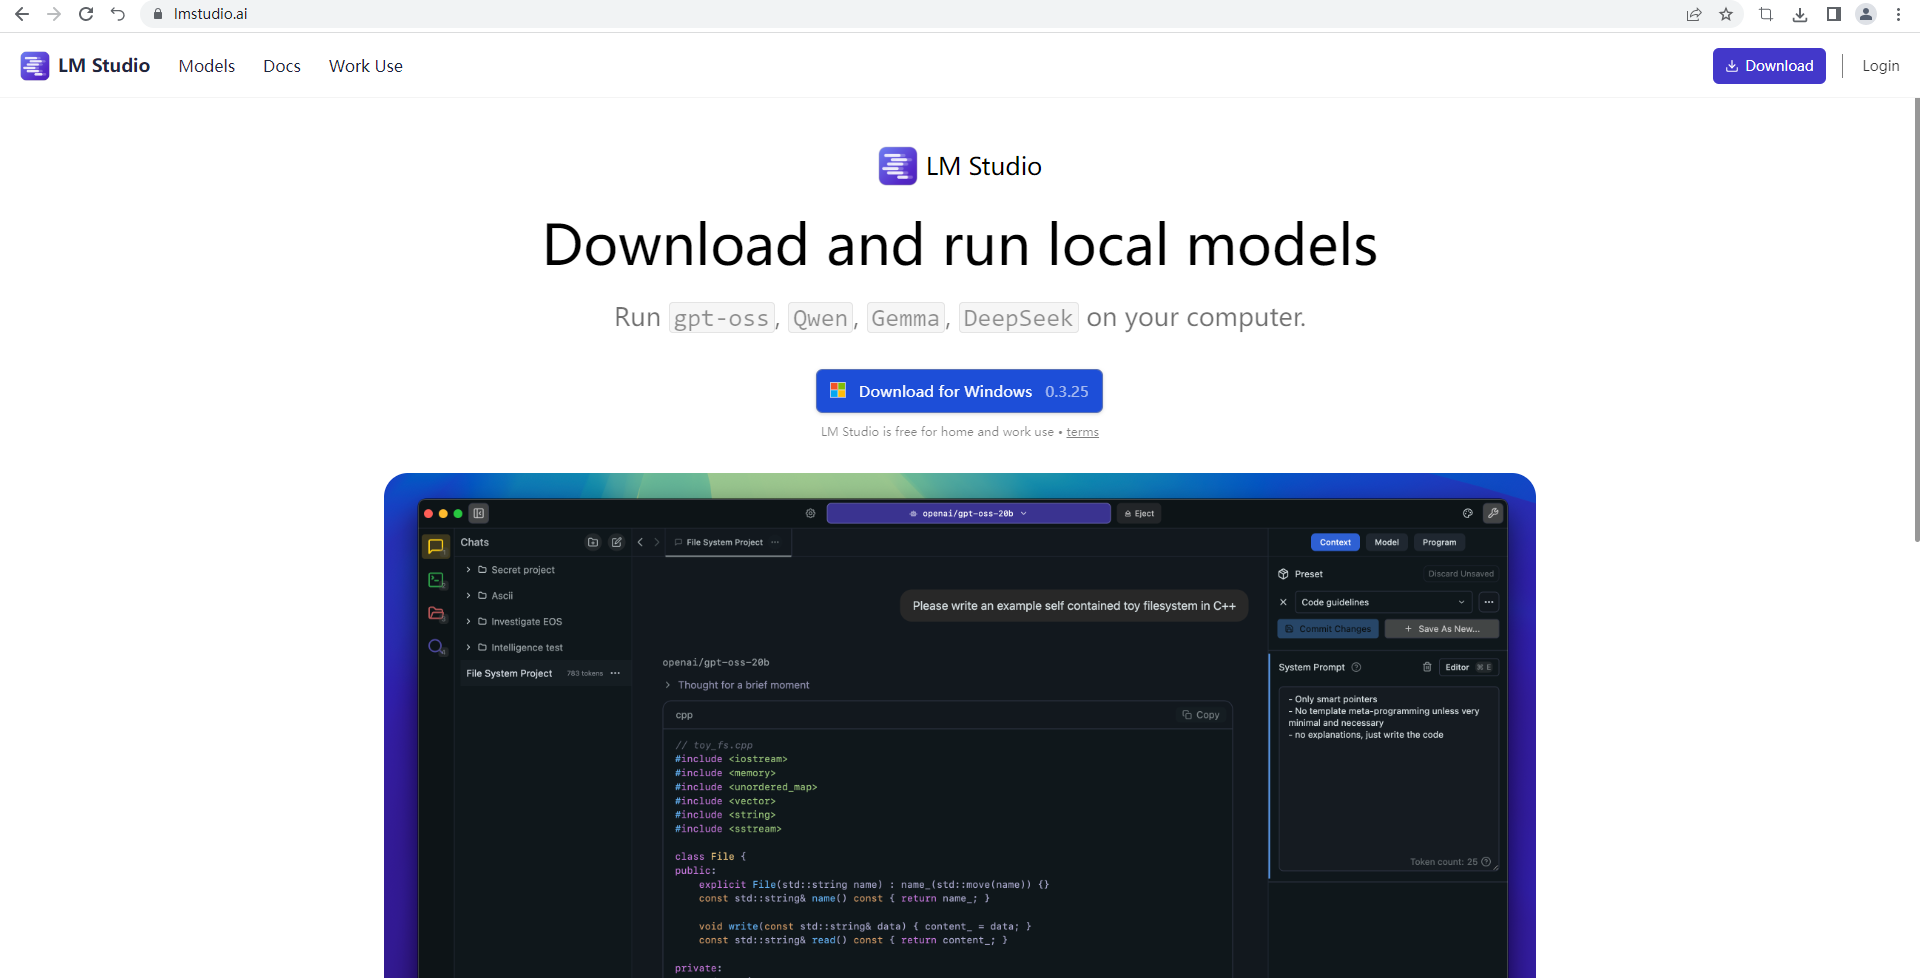Open browser downloads tray icon
Viewport: 1920px width, 978px height.
pyautogui.click(x=1800, y=14)
